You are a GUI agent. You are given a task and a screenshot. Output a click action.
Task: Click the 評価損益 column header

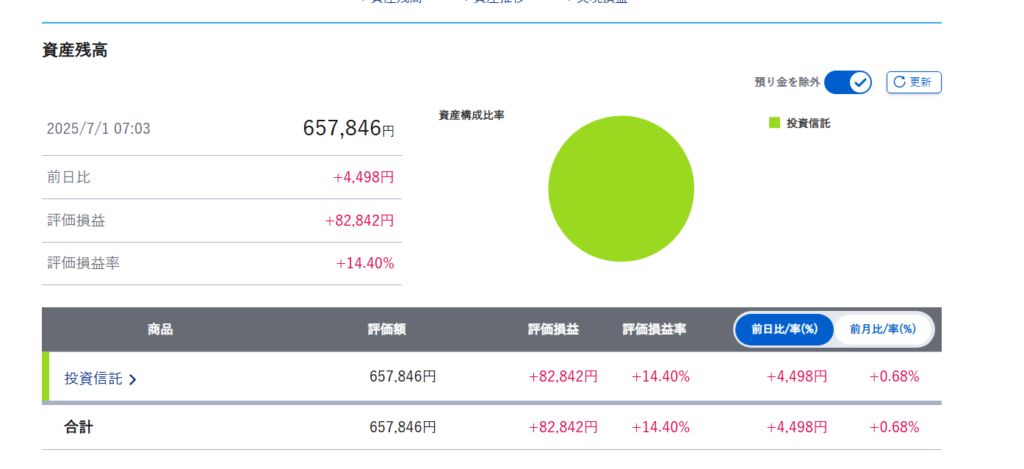tap(553, 329)
